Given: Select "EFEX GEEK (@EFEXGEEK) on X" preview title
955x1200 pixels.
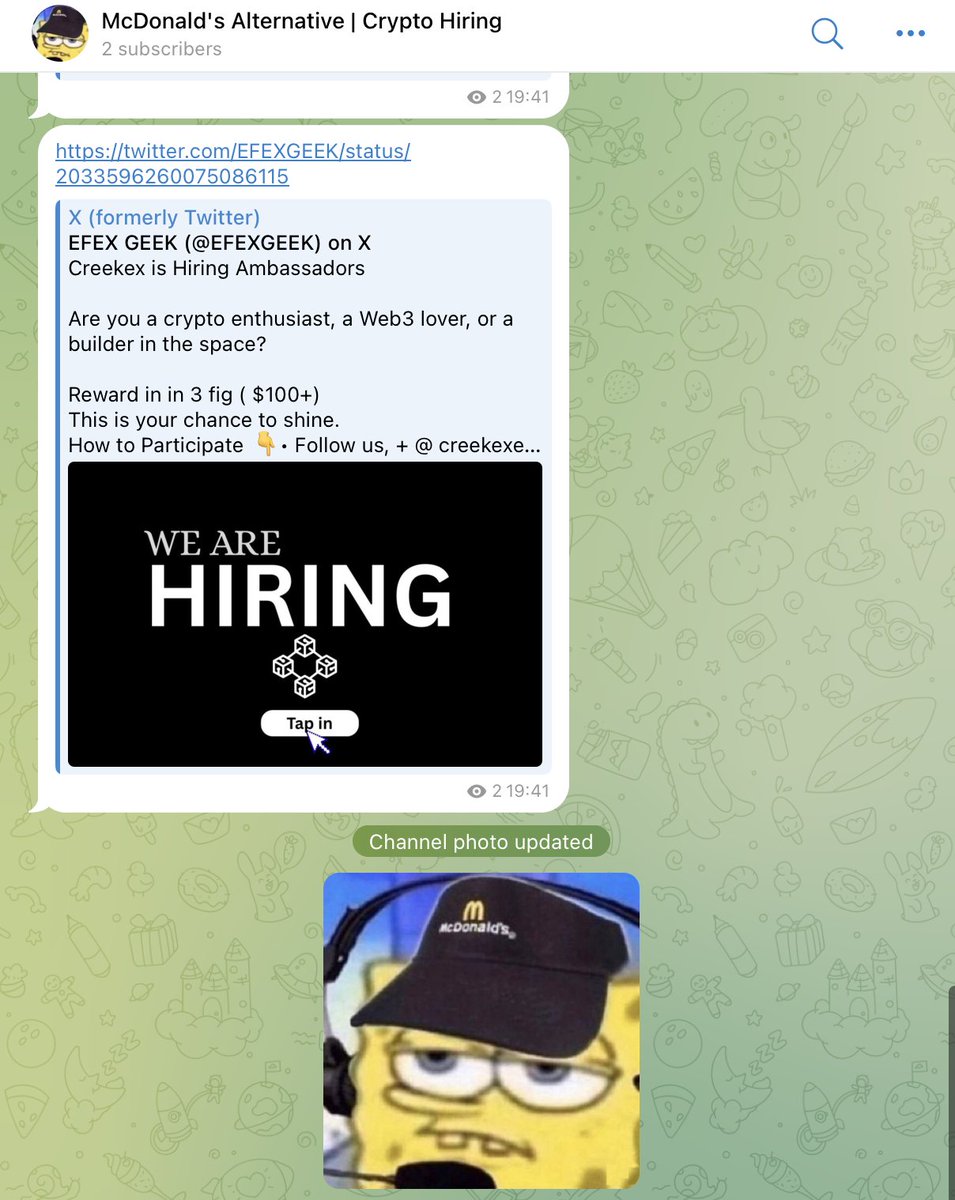Looking at the screenshot, I should [x=219, y=242].
